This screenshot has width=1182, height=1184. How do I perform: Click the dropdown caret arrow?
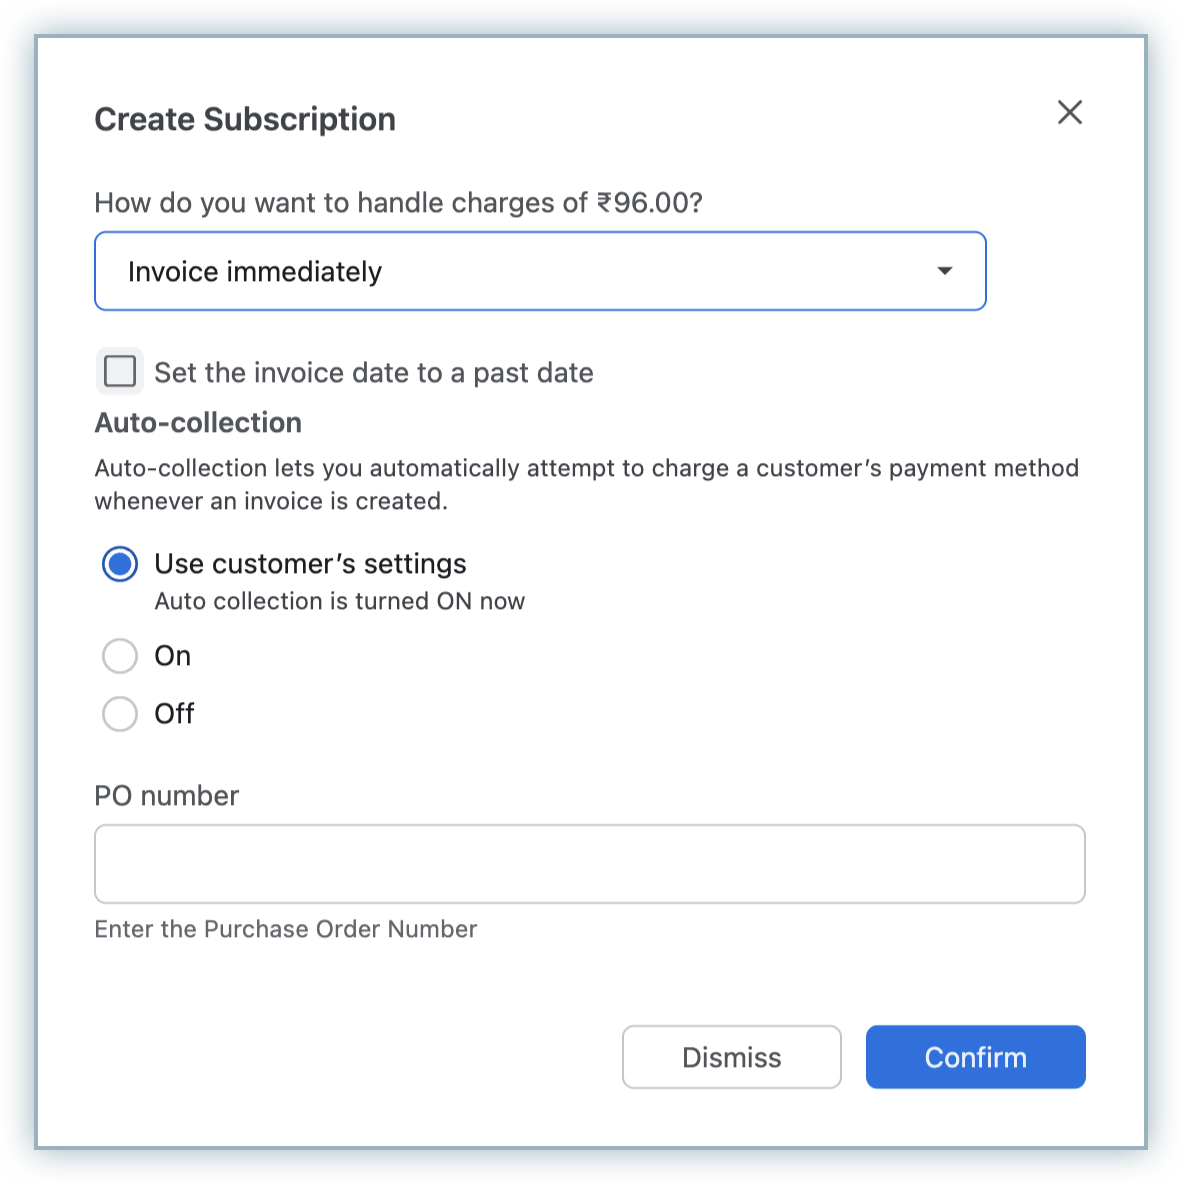(944, 271)
